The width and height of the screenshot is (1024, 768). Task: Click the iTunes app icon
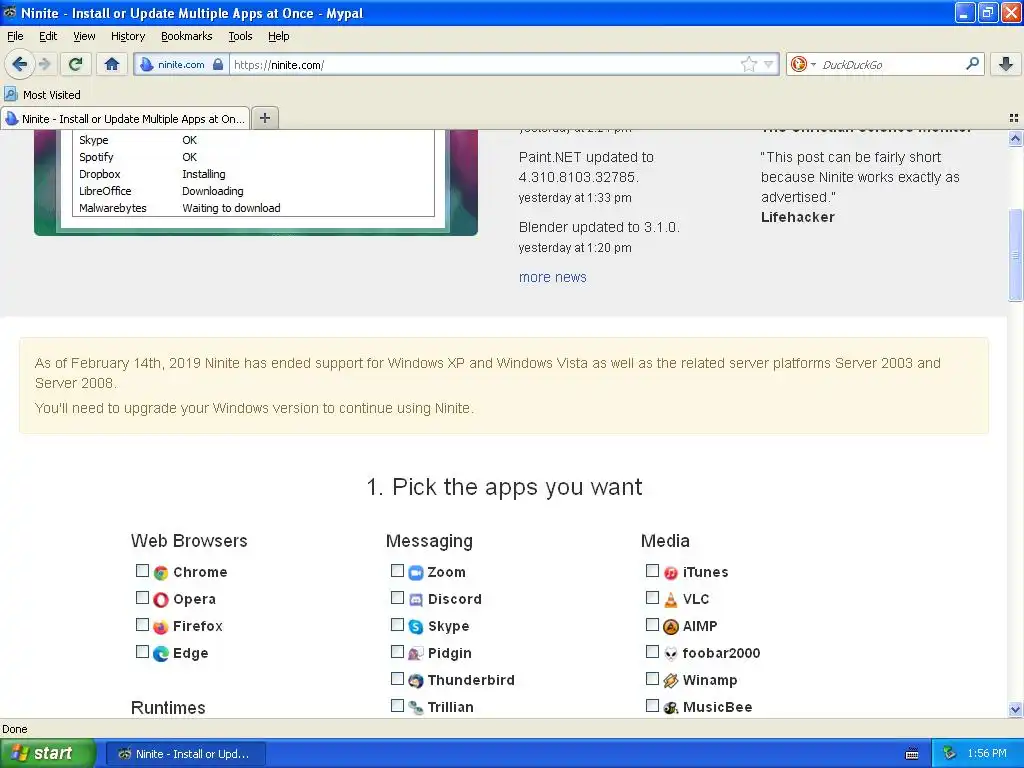click(x=671, y=573)
